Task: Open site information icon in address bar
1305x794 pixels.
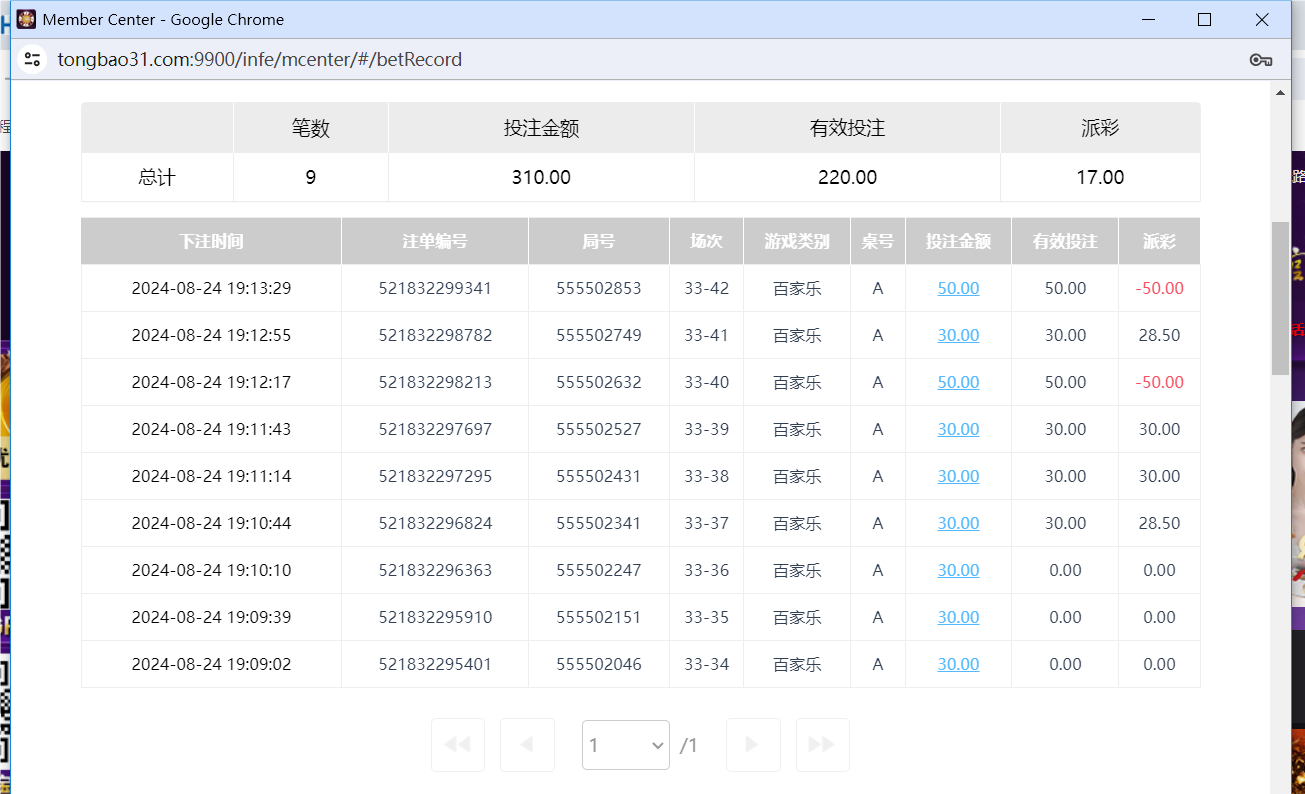Action: (x=32, y=59)
